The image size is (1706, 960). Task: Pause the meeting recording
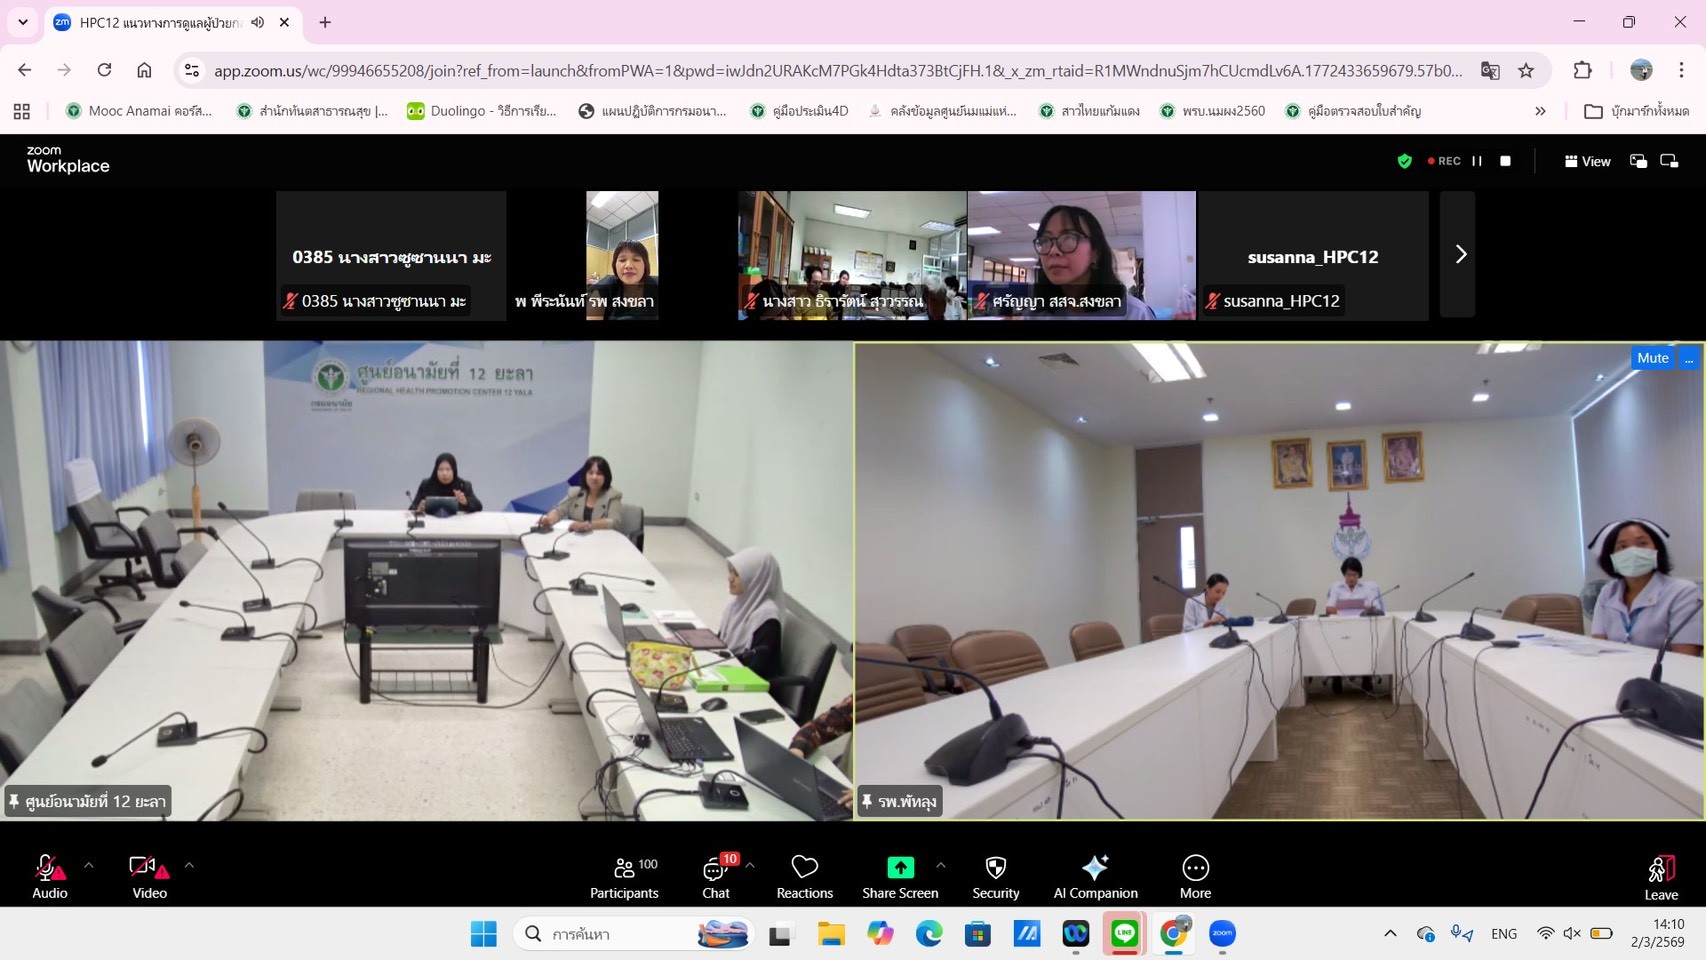1477,161
